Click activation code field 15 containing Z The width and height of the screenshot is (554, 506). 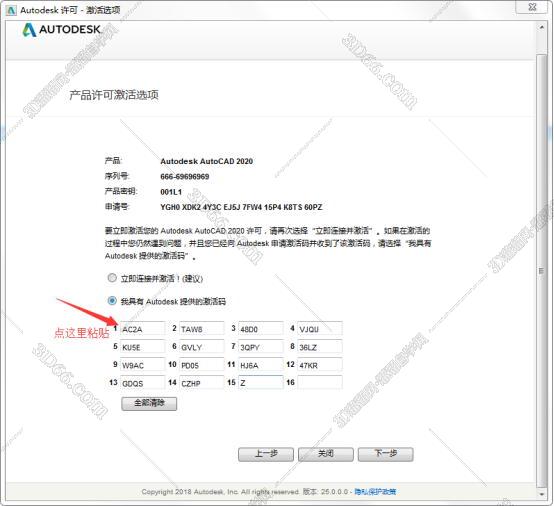tap(261, 383)
